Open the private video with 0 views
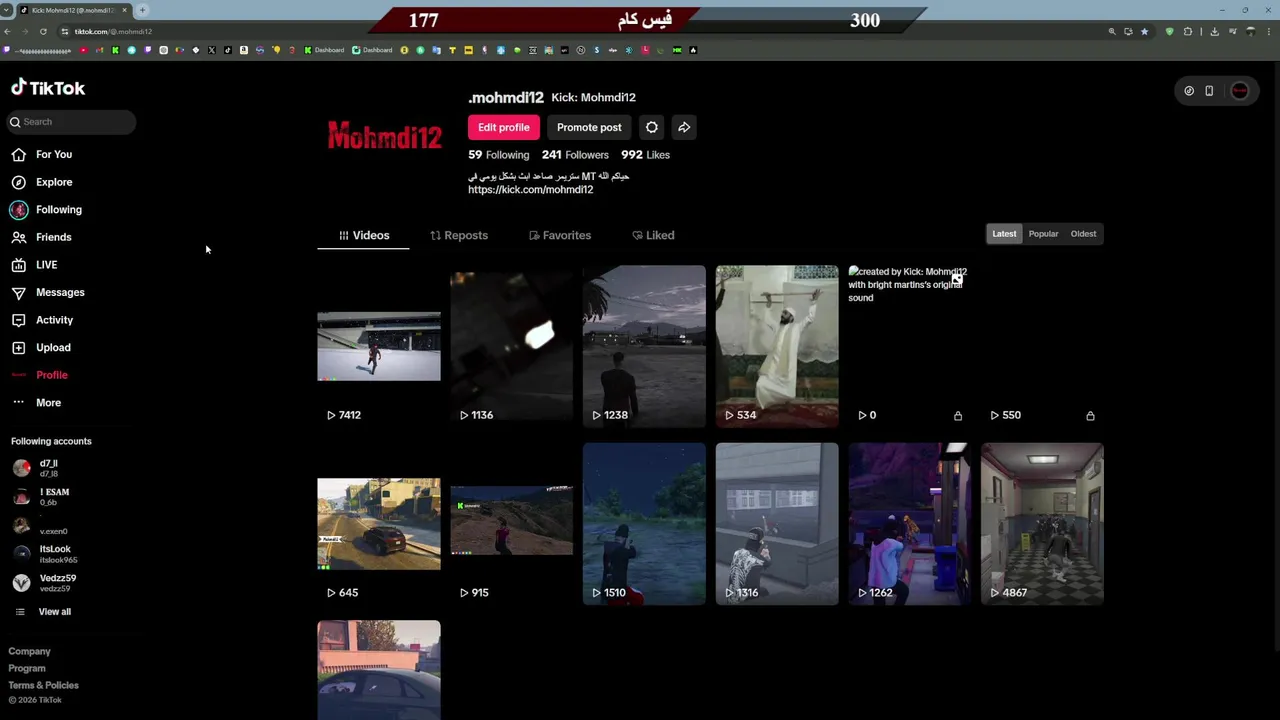The width and height of the screenshot is (1280, 720). (x=910, y=346)
